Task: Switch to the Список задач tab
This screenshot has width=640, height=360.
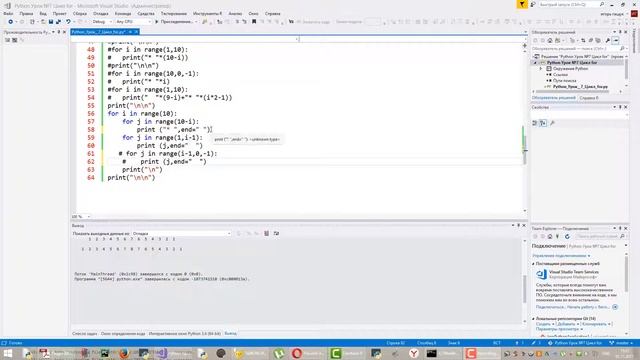Action: (x=84, y=333)
